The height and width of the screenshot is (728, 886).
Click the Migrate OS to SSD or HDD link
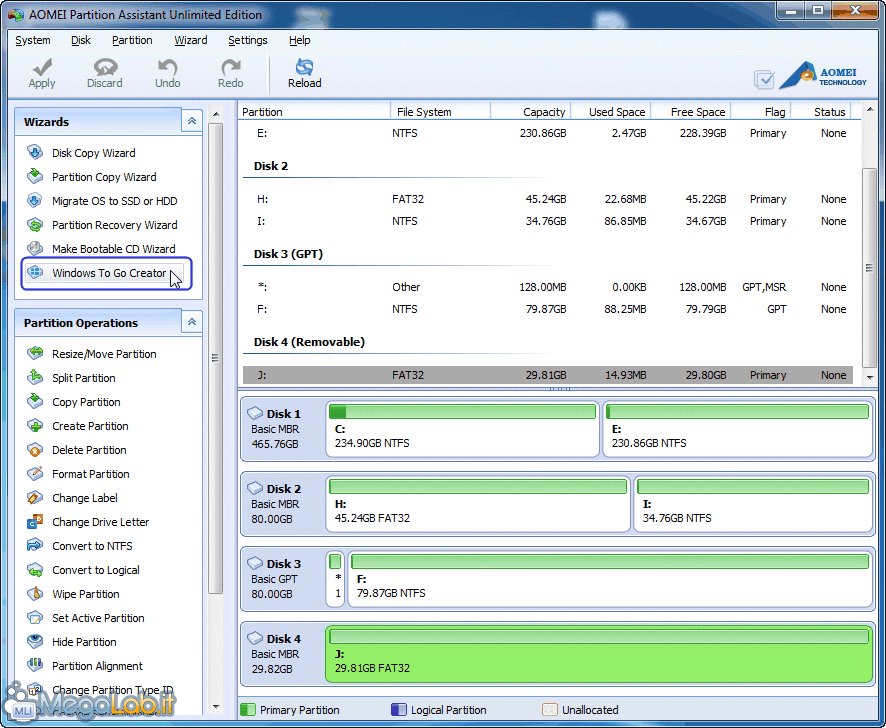tap(115, 201)
